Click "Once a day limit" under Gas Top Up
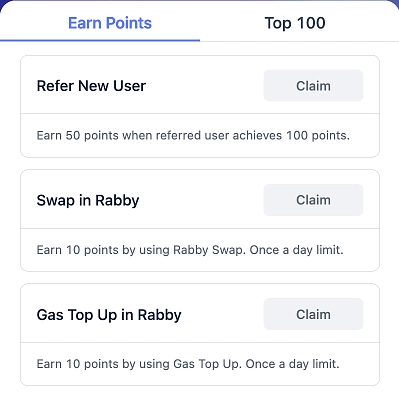Viewport: 399px width, 401px height. tap(292, 364)
